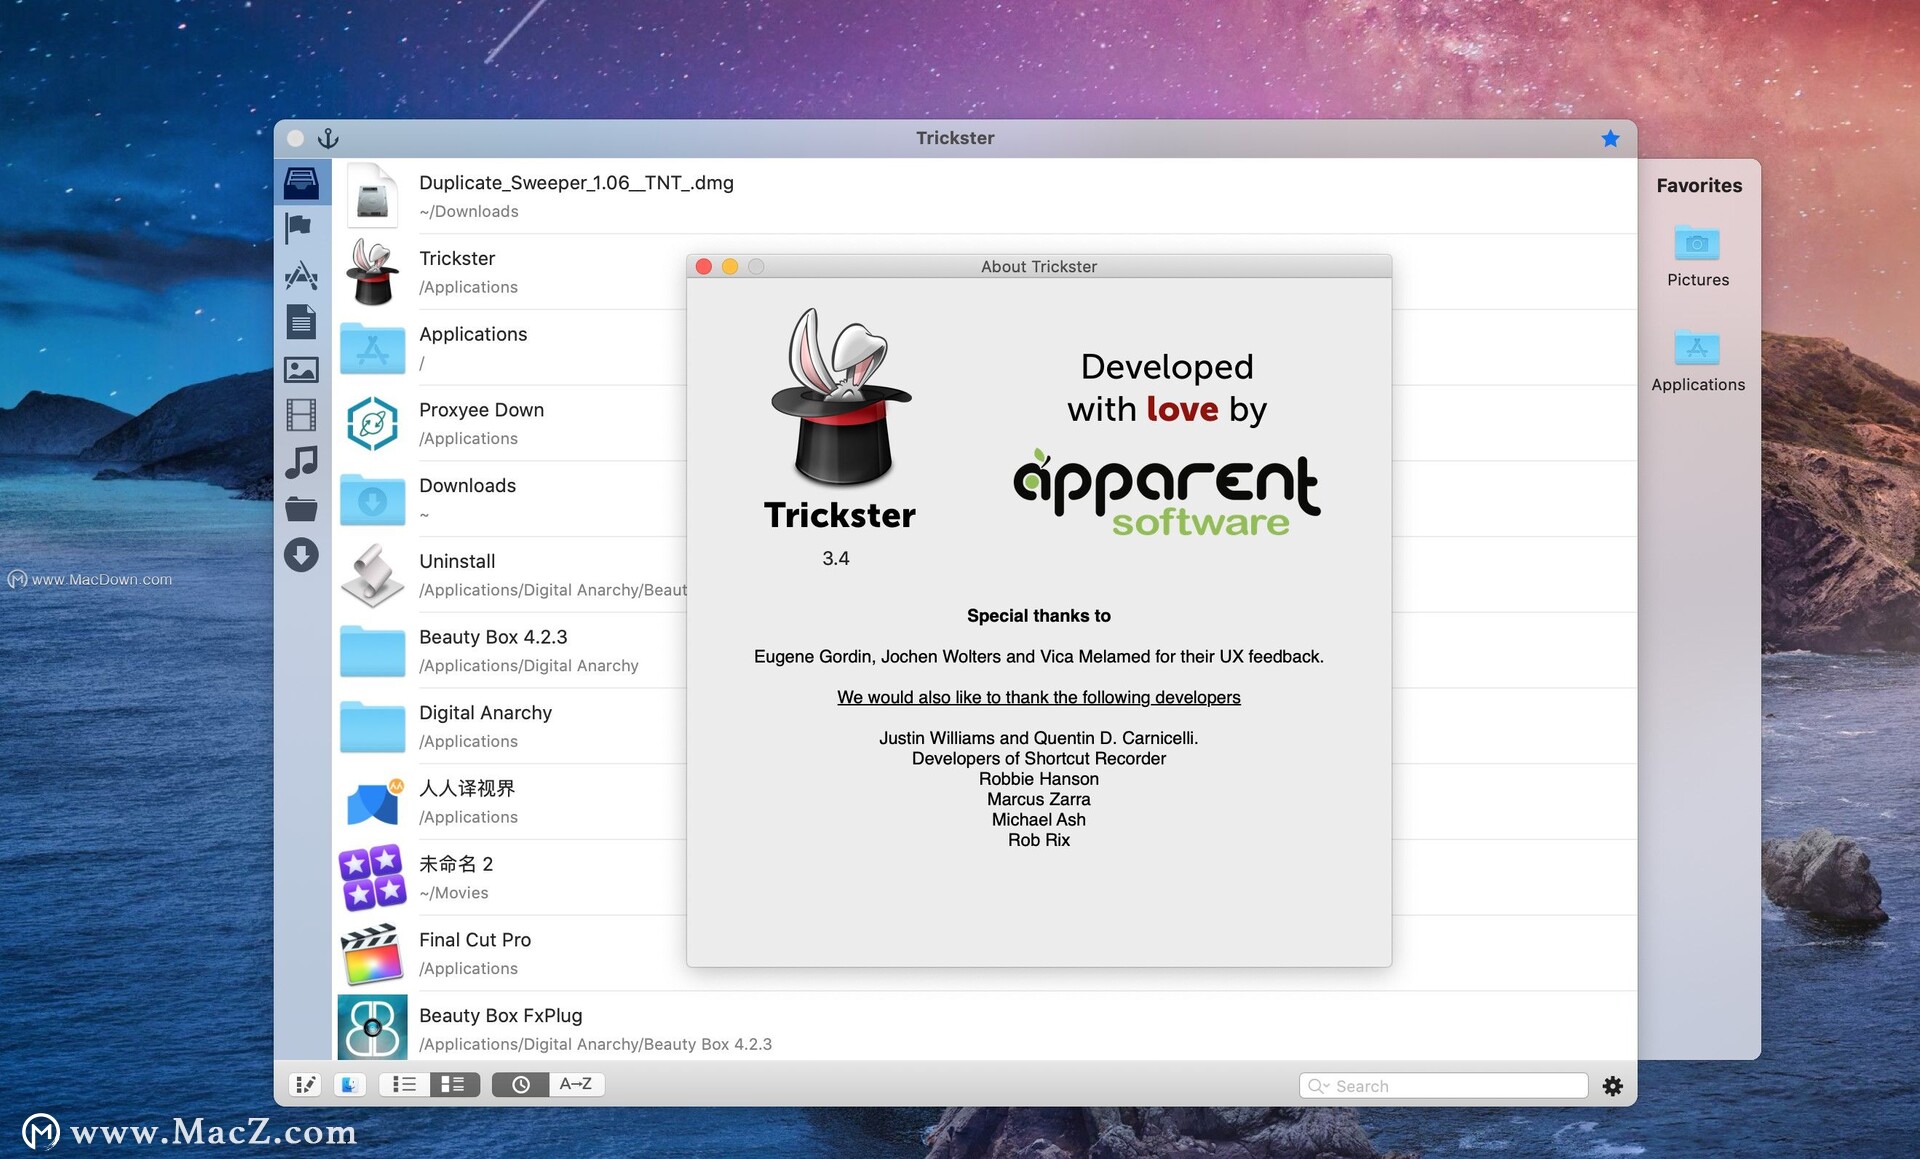
Task: Switch to detailed list view
Action: tap(454, 1084)
